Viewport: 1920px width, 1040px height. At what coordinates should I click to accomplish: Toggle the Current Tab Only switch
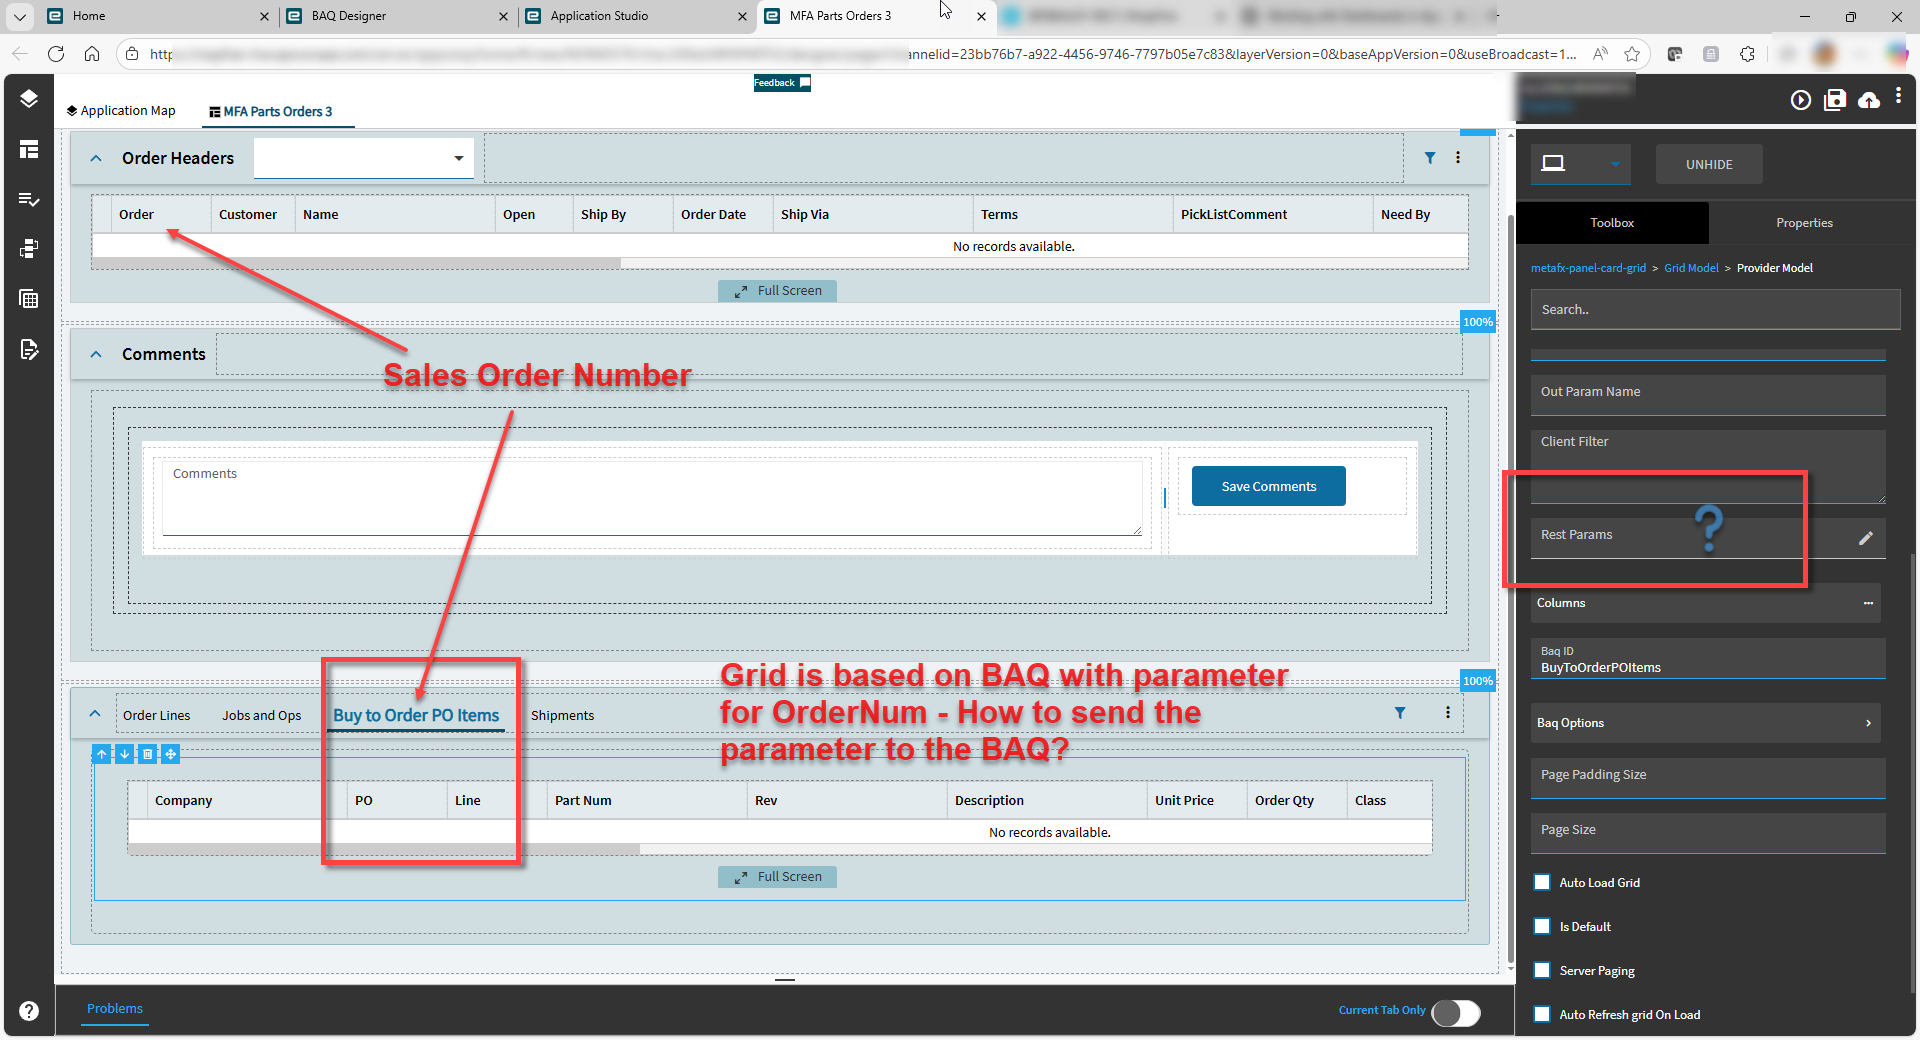click(x=1456, y=1013)
